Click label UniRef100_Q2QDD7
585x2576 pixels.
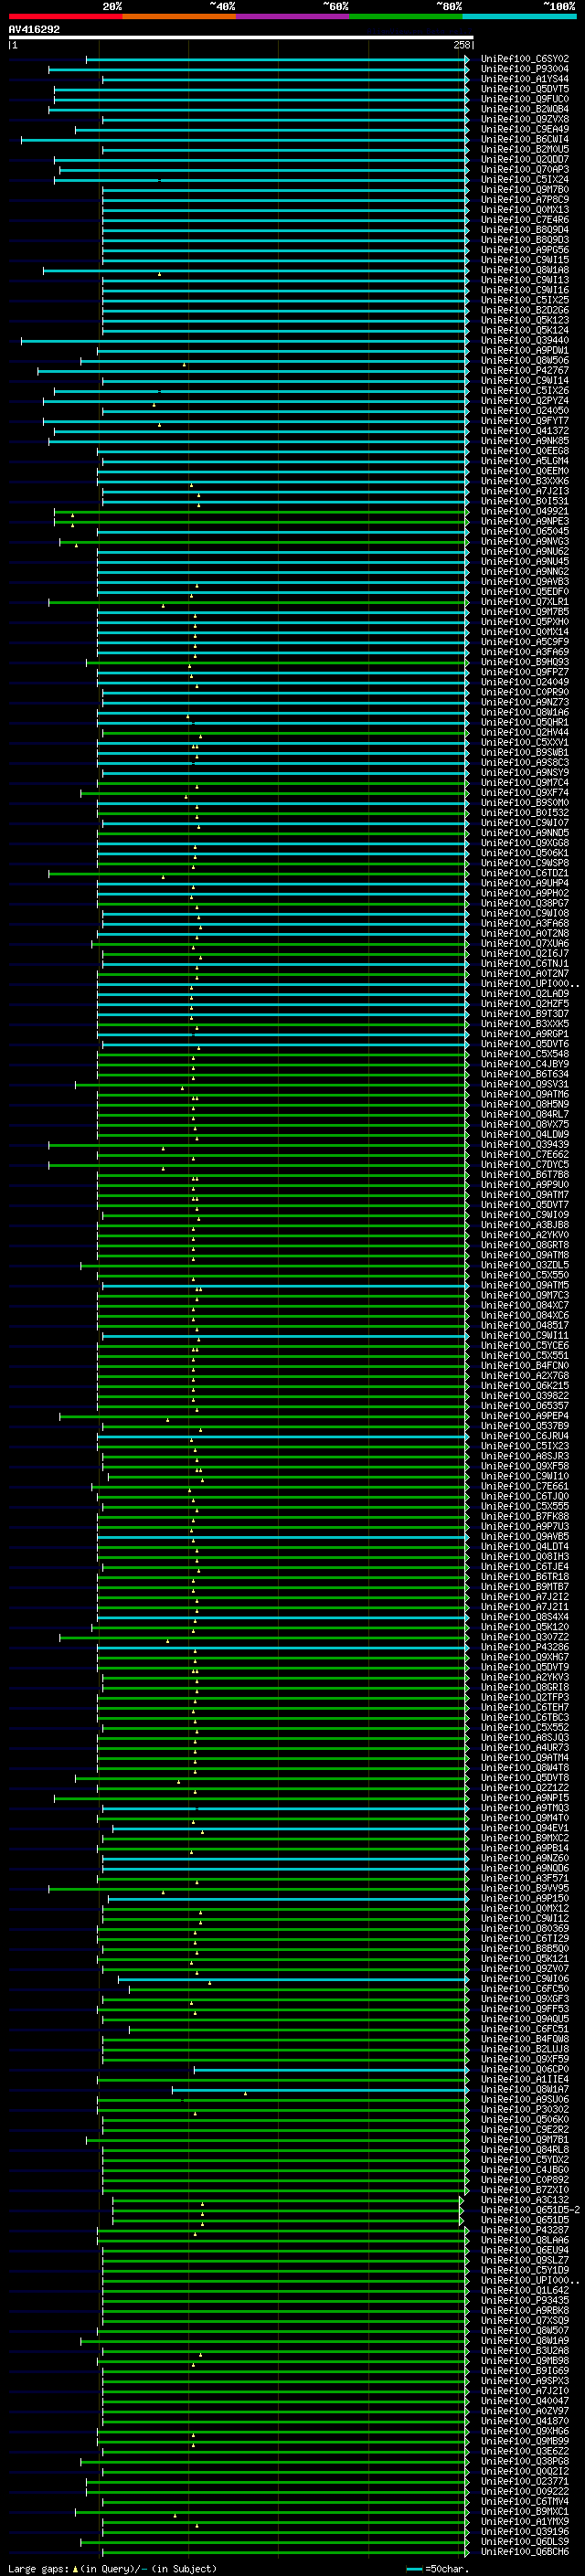pyautogui.click(x=525, y=159)
